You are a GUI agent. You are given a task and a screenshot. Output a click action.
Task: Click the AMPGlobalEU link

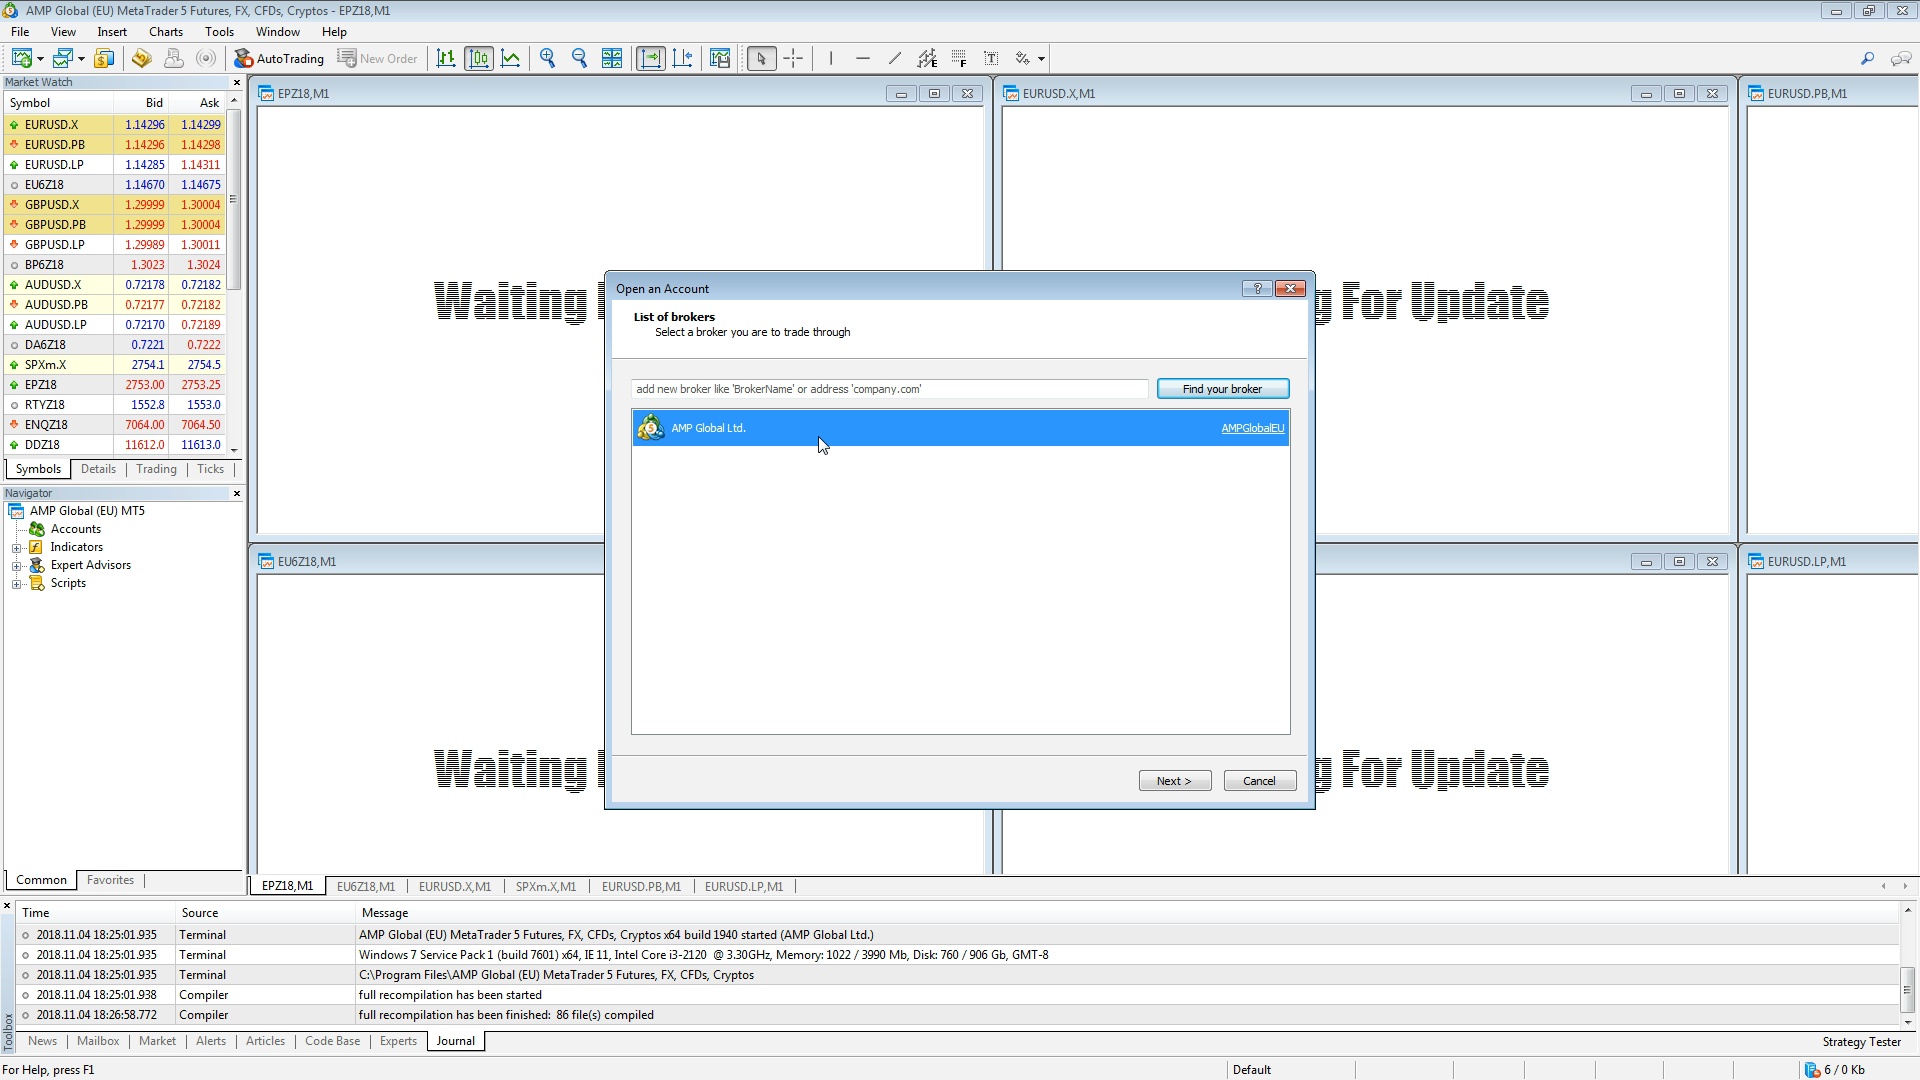click(1252, 429)
